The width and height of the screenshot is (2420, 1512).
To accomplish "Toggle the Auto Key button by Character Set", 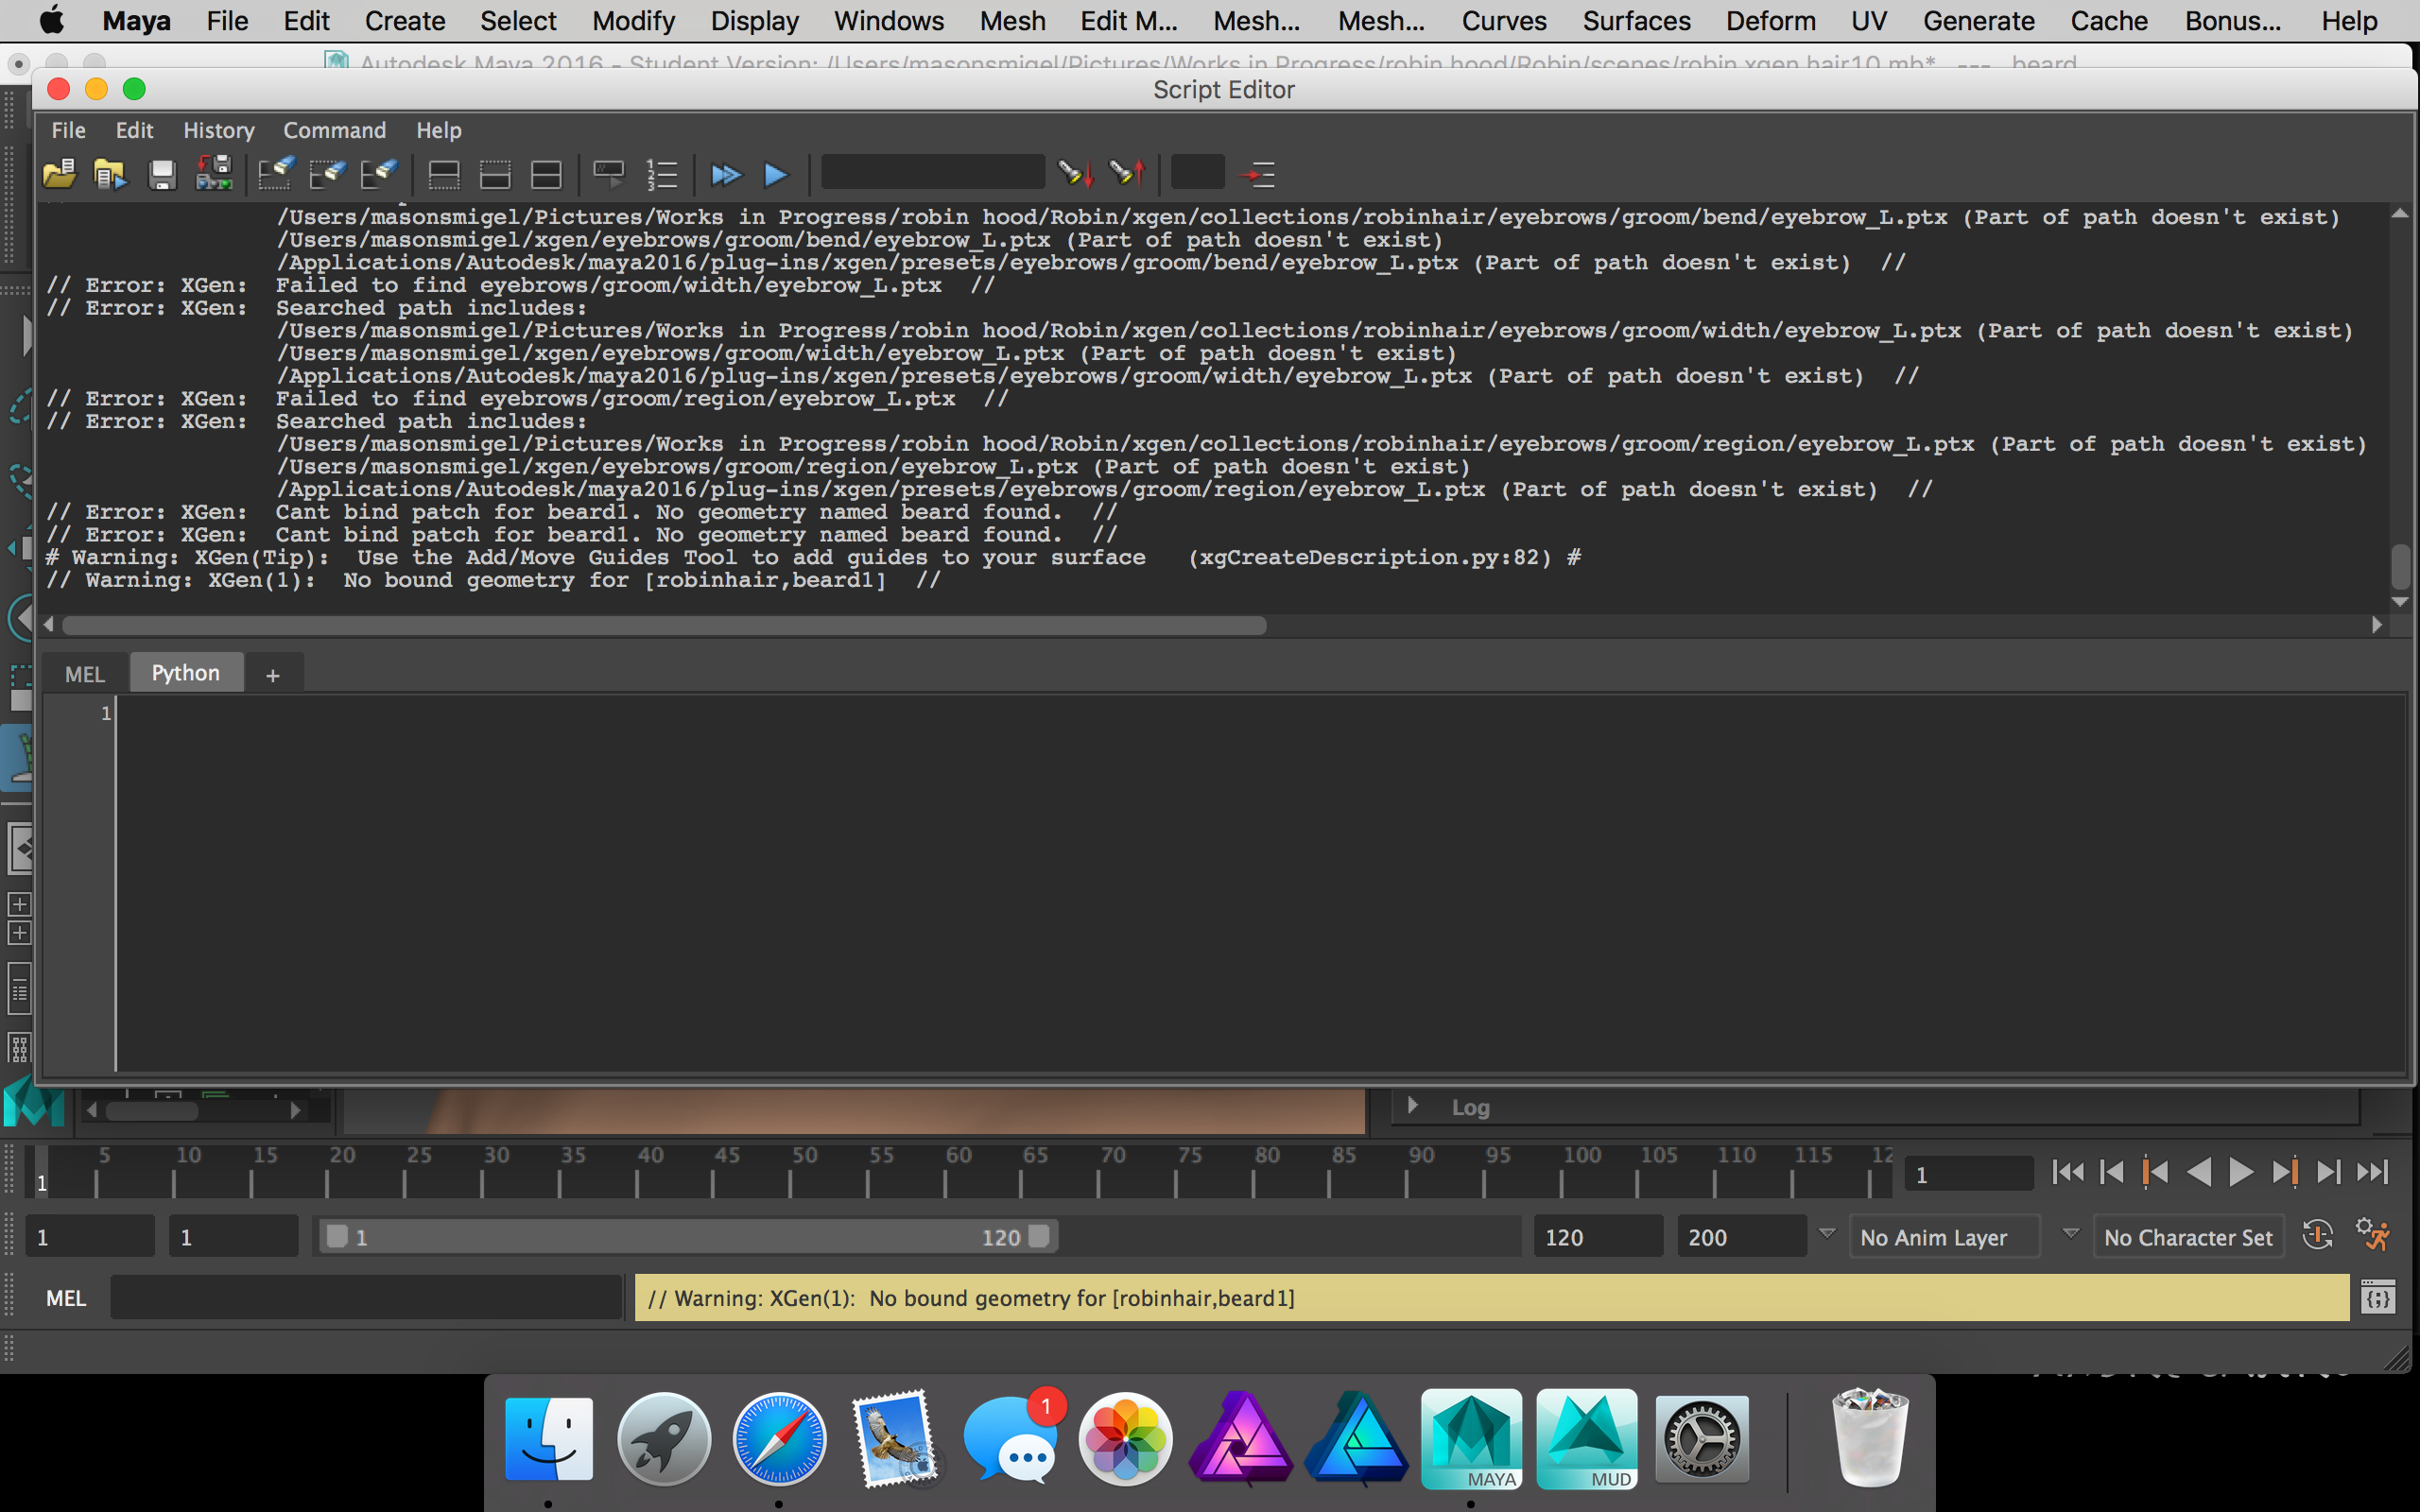I will (2318, 1235).
